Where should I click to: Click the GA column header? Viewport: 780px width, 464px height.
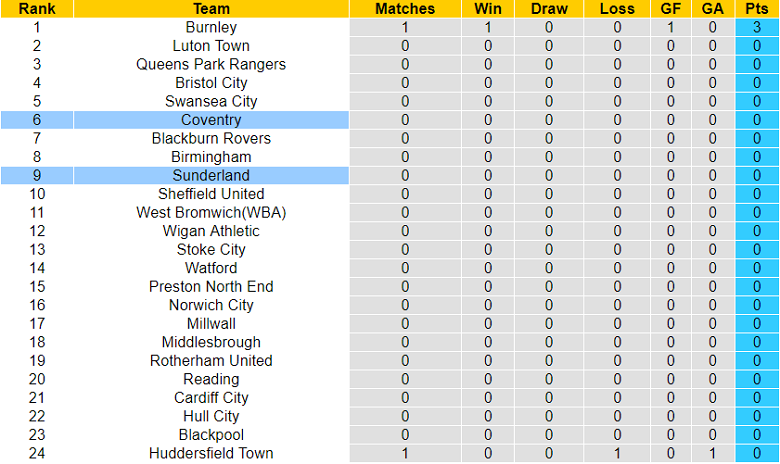[x=712, y=9]
